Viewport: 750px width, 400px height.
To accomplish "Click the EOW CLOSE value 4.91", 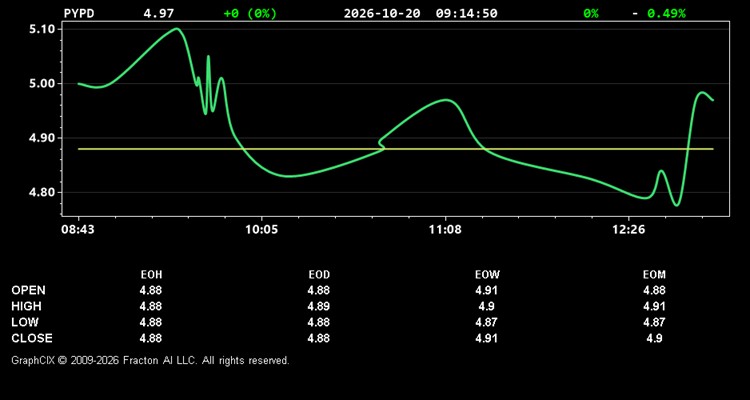I will [487, 338].
